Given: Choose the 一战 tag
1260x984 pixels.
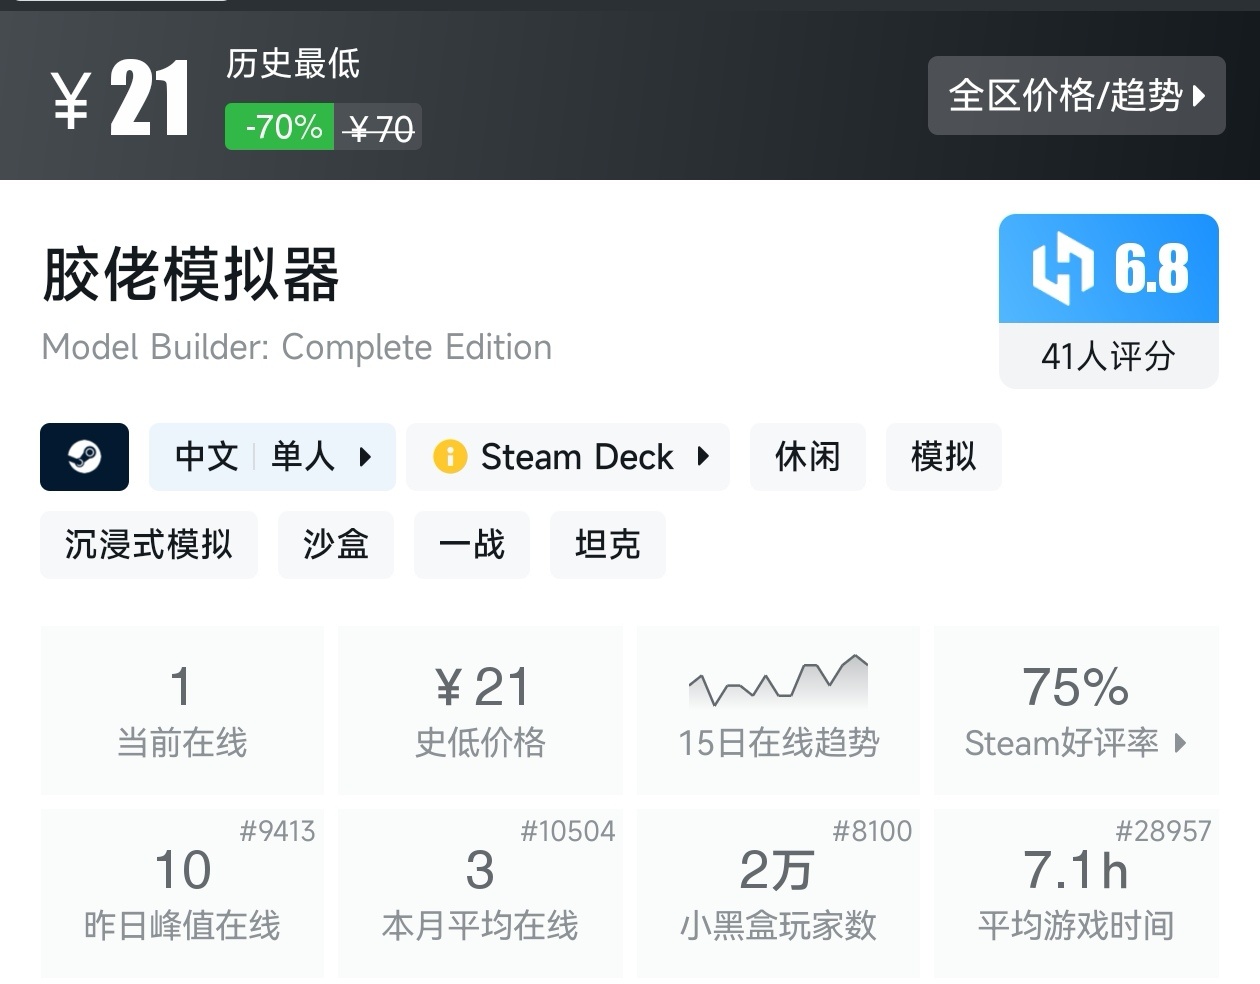Looking at the screenshot, I should pyautogui.click(x=471, y=545).
